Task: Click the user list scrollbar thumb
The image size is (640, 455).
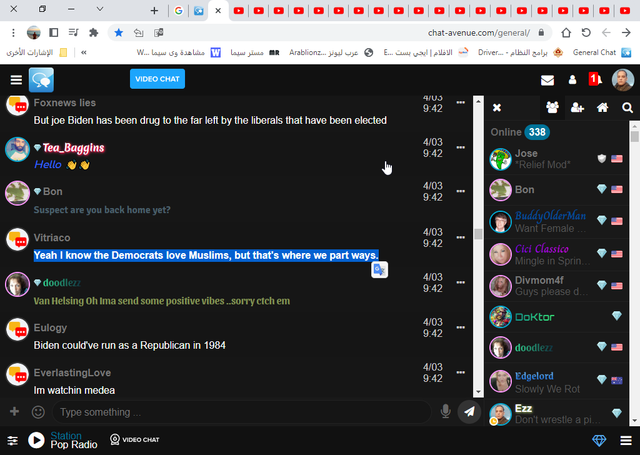Action: pyautogui.click(x=634, y=136)
